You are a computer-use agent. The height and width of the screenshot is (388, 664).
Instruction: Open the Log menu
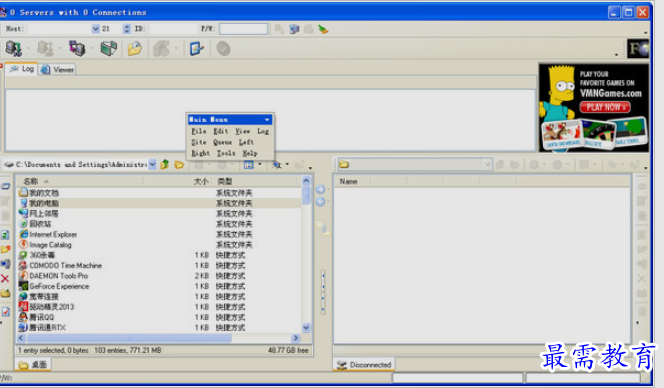pyautogui.click(x=263, y=131)
